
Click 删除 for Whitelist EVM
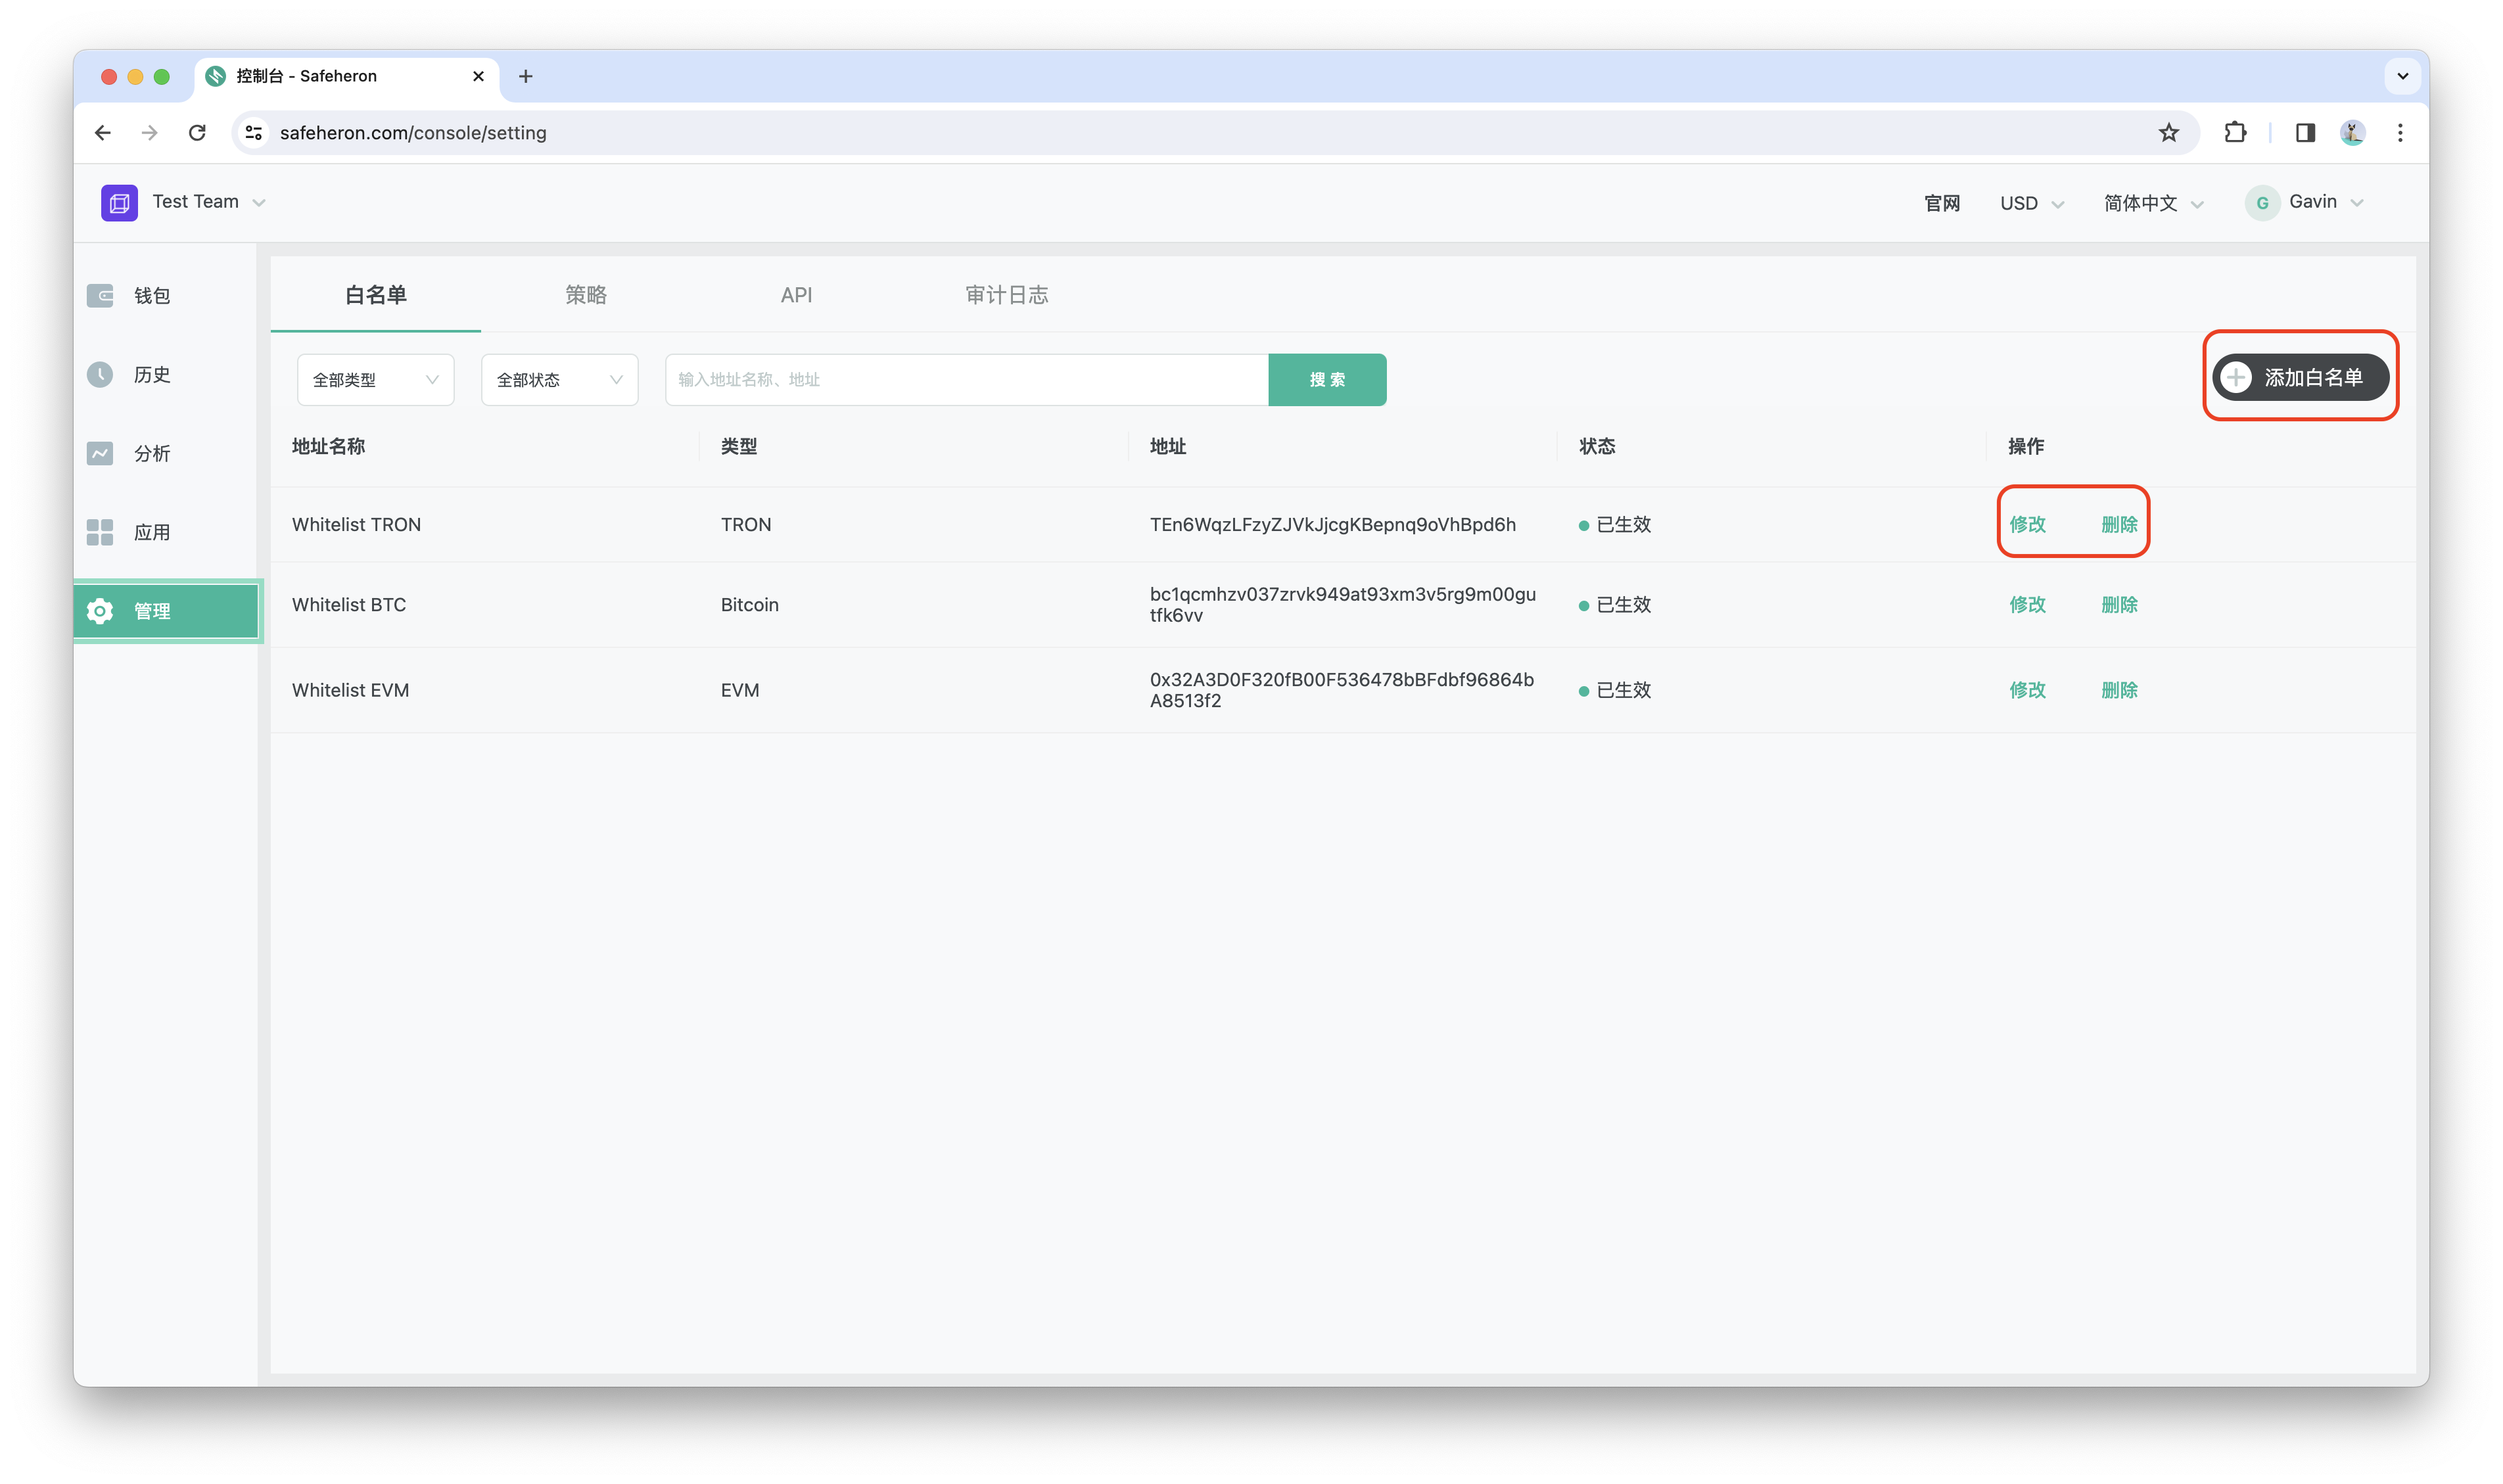2119,690
